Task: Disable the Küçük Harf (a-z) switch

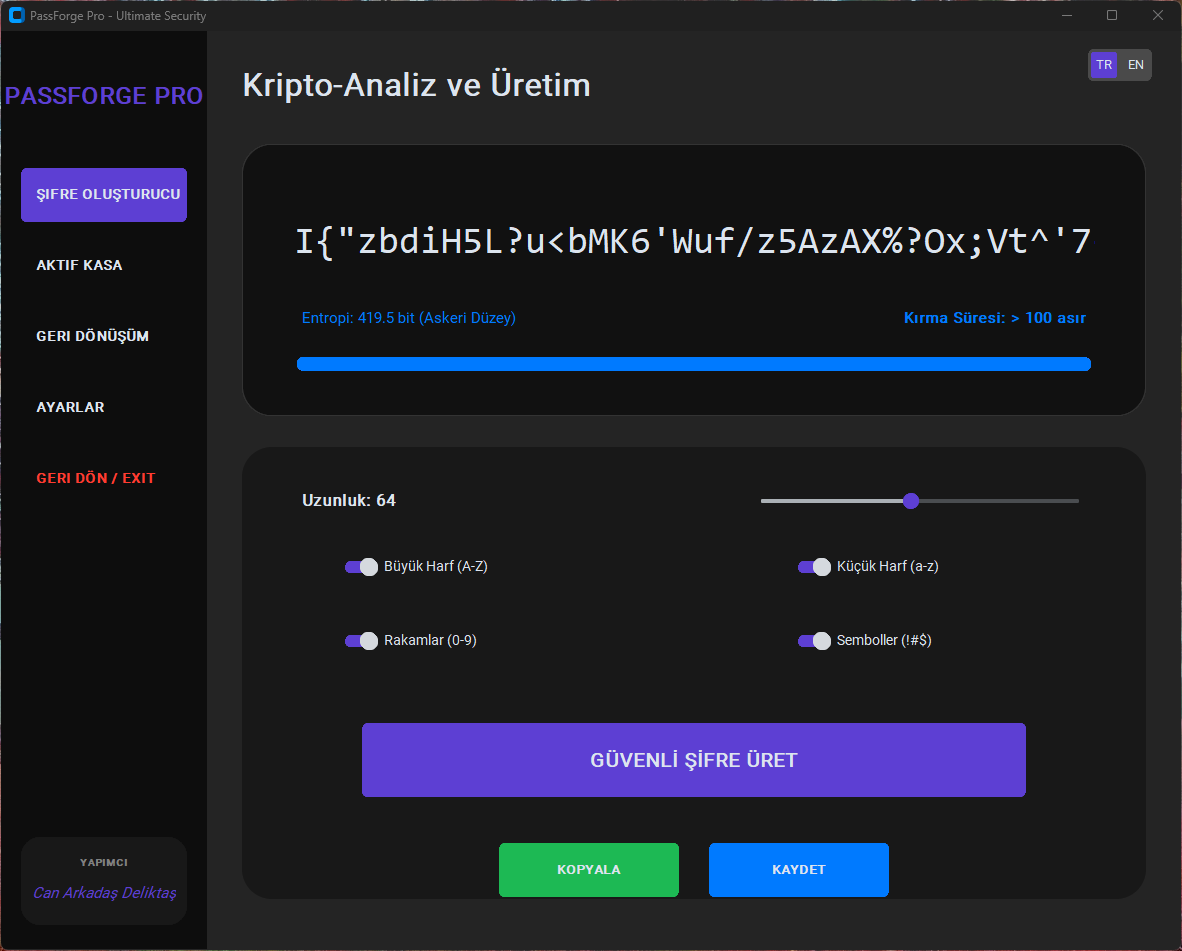Action: [814, 567]
